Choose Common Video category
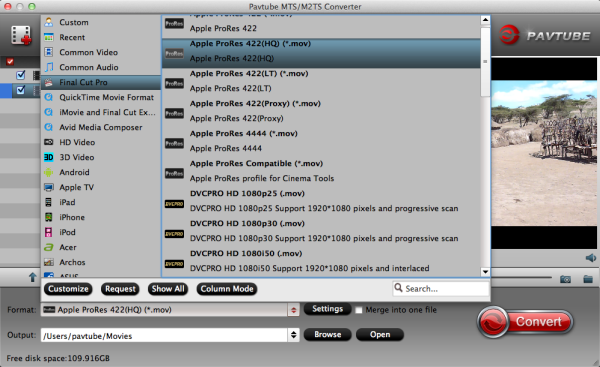600x367 pixels. [x=101, y=52]
